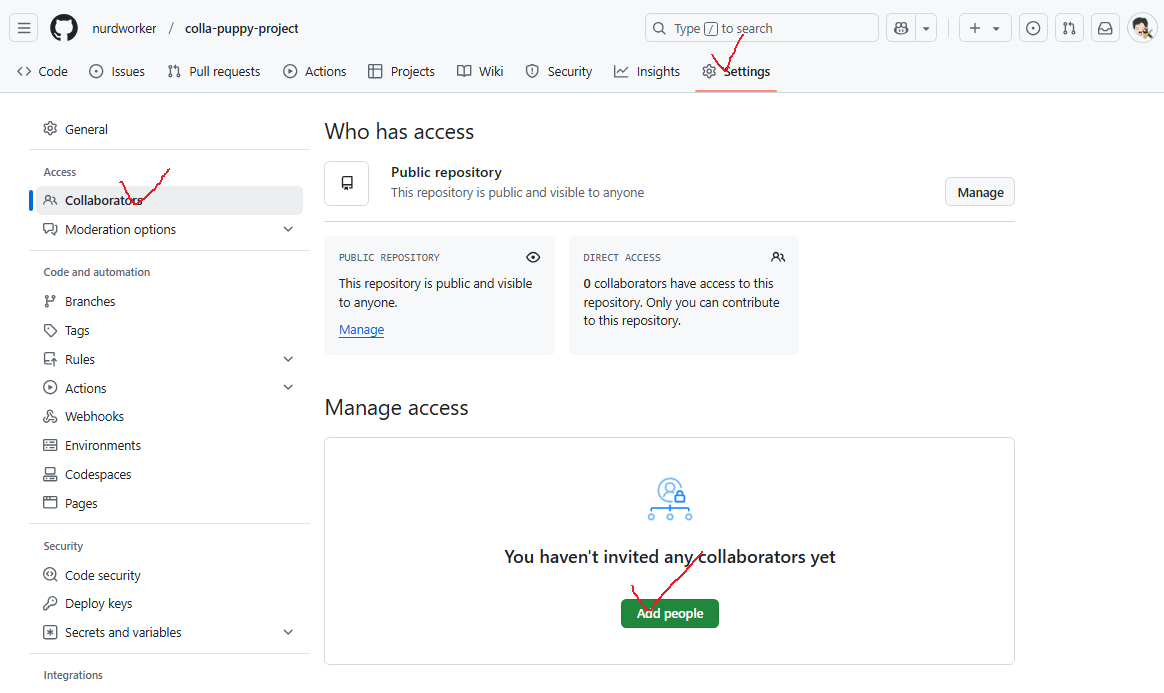Click the Deploy keys key icon
The width and height of the screenshot is (1164, 693).
click(50, 603)
